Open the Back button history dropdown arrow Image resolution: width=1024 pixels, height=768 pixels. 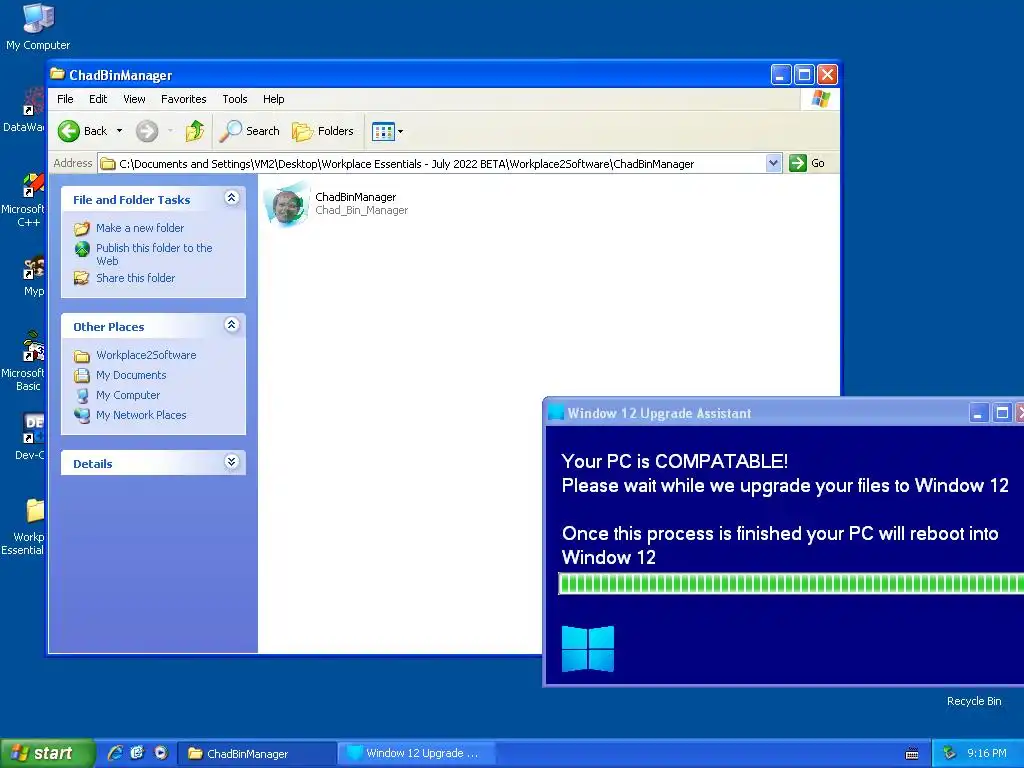point(120,131)
